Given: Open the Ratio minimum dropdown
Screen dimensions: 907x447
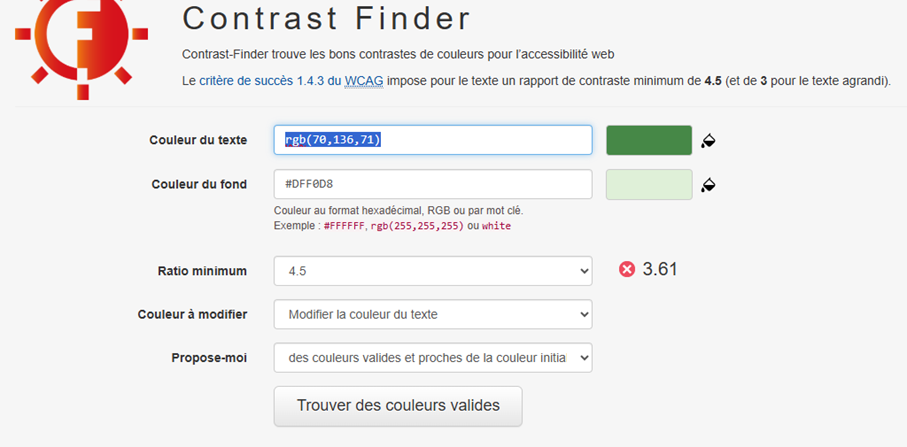Looking at the screenshot, I should [433, 271].
